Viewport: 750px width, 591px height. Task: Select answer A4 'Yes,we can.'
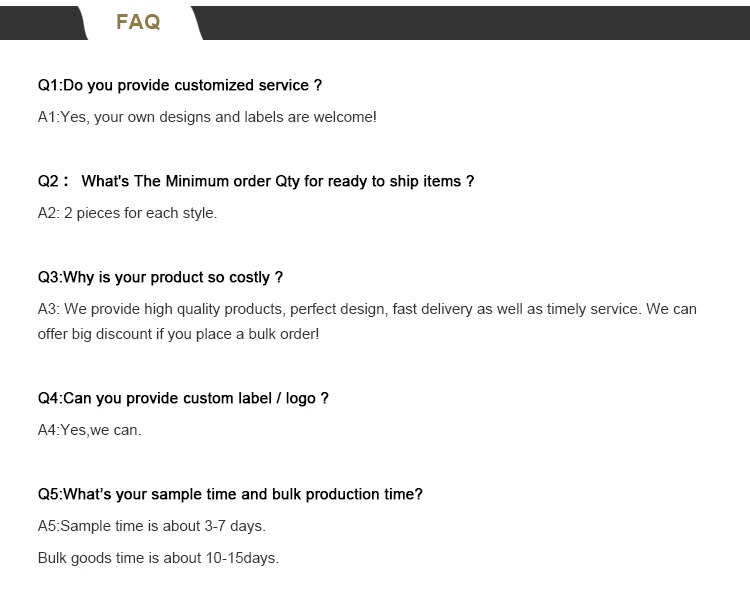(89, 430)
